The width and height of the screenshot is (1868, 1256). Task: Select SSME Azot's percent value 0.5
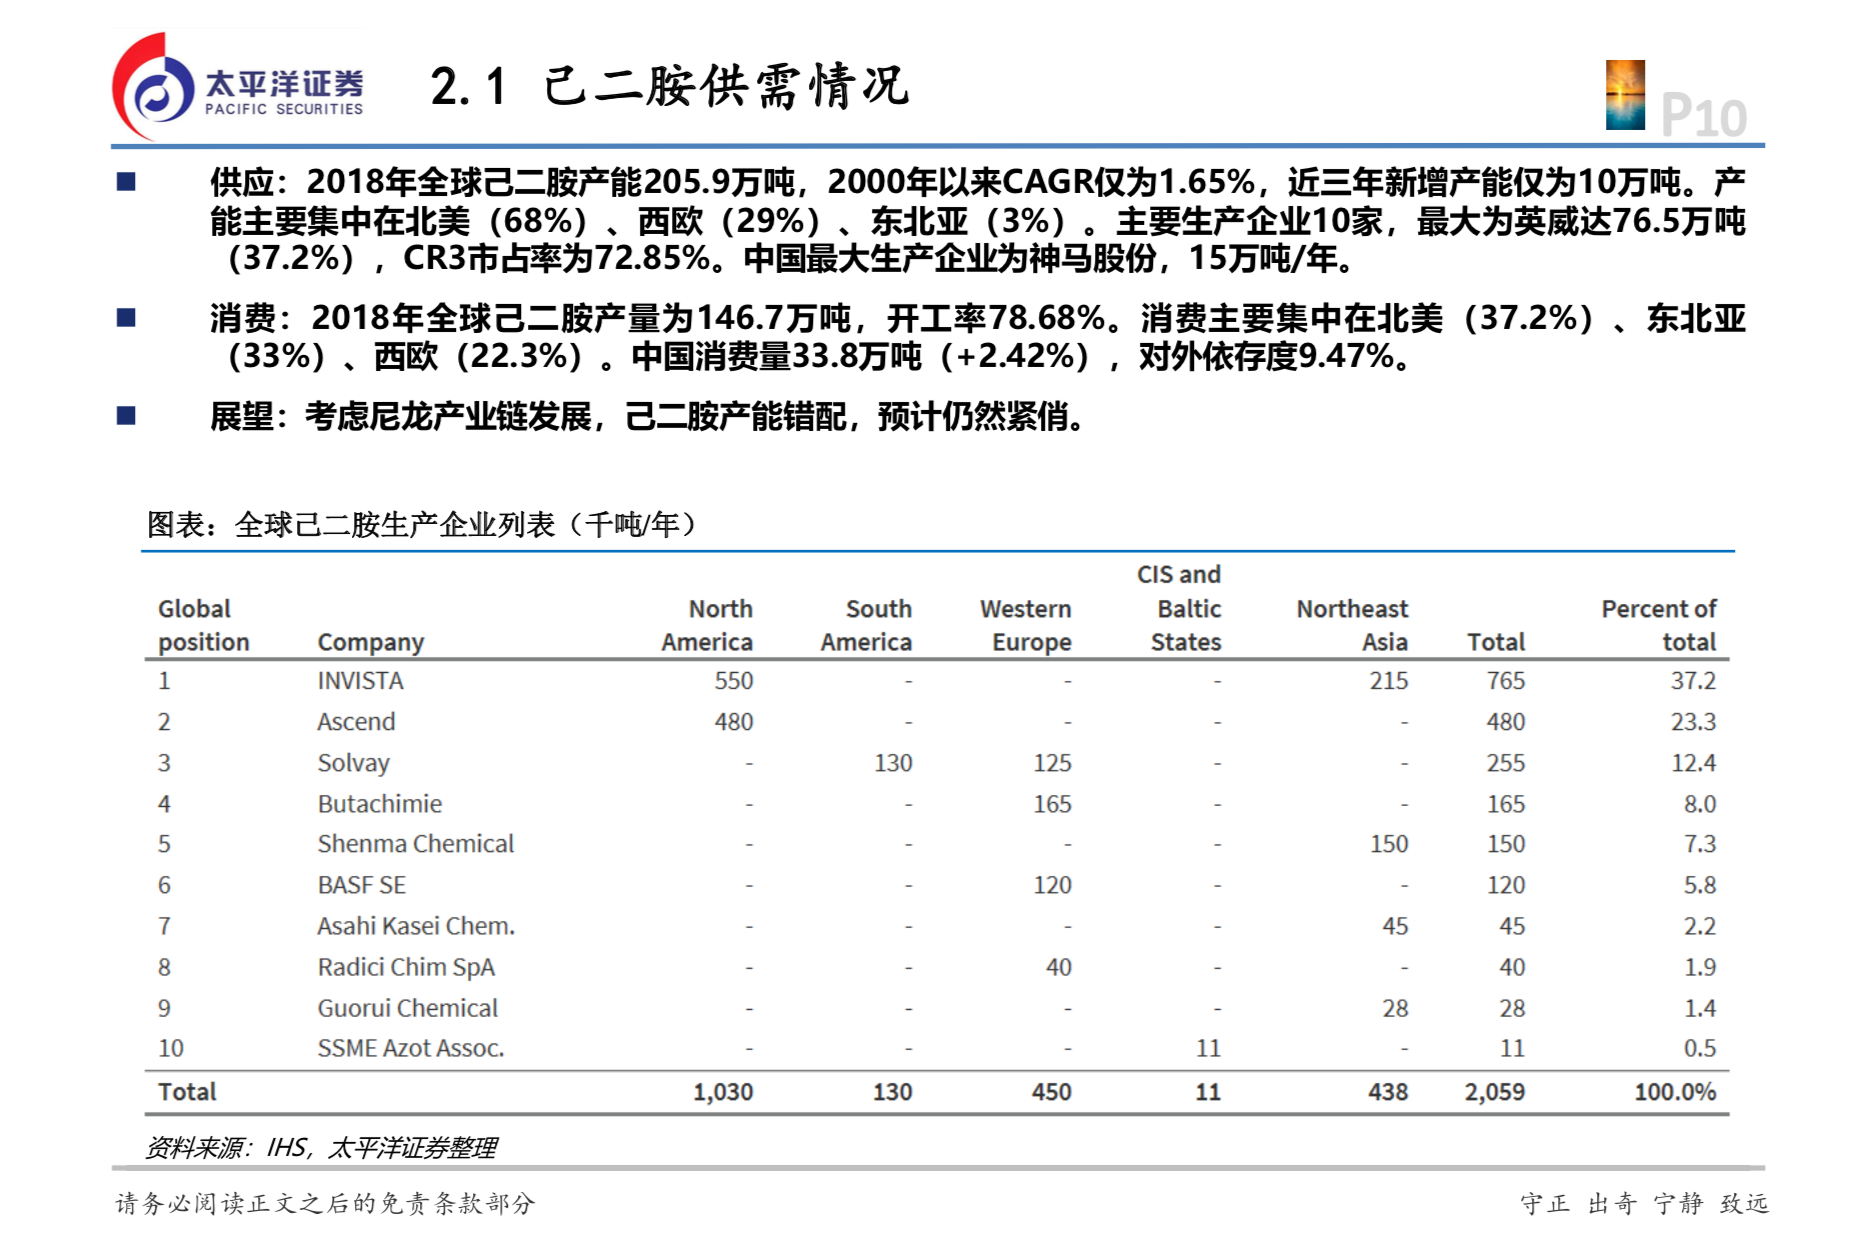coord(1700,1048)
